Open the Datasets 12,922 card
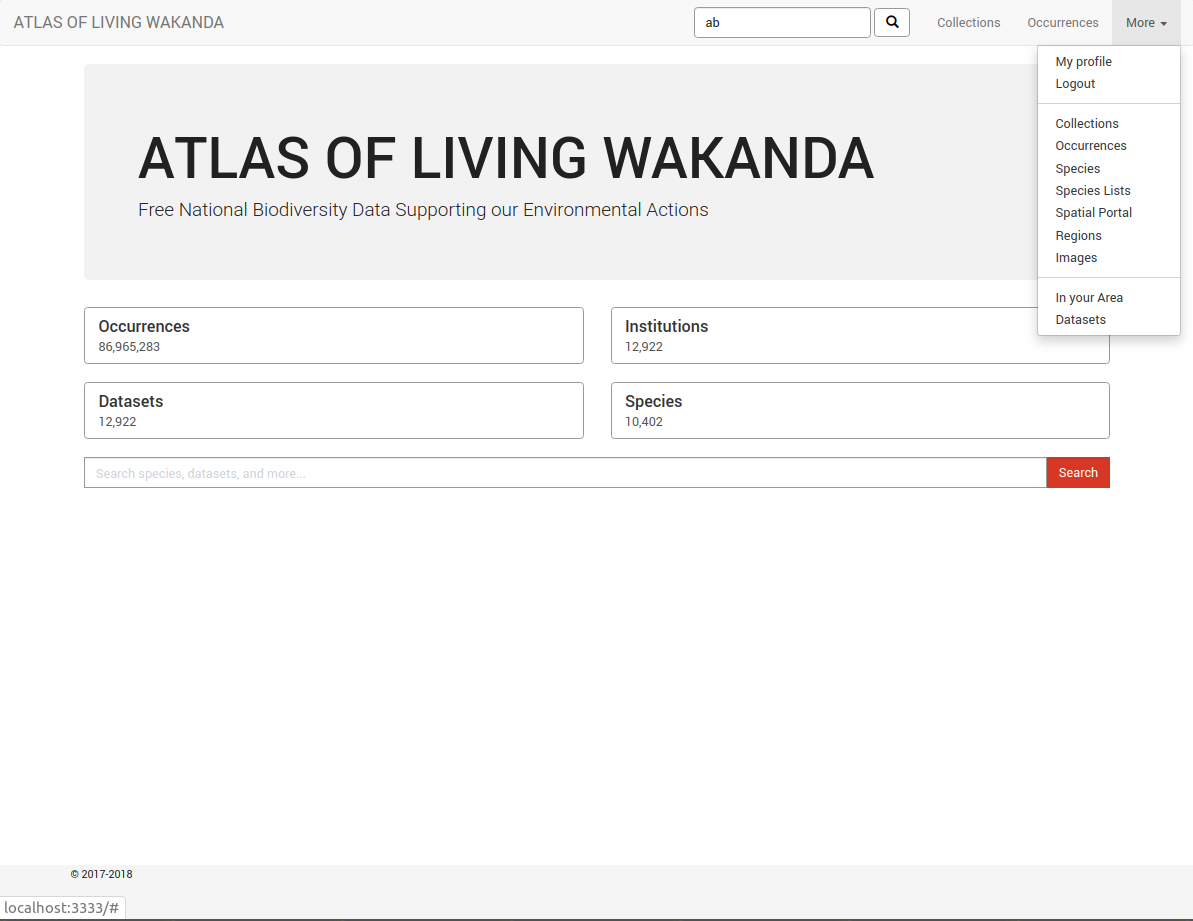1193x921 pixels. coord(334,411)
